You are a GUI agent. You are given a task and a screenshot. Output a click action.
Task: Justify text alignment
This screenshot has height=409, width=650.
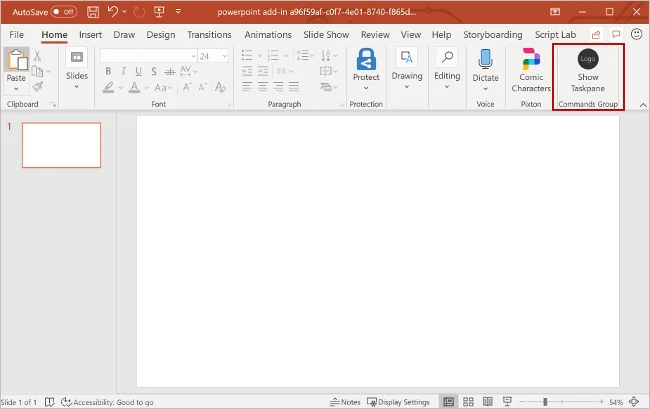point(294,87)
